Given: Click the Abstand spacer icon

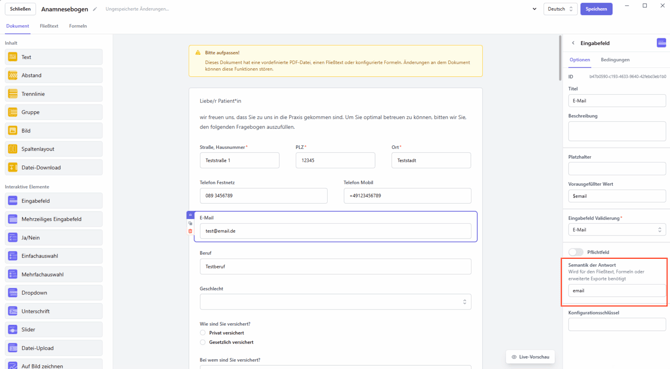Looking at the screenshot, I should click(x=13, y=75).
